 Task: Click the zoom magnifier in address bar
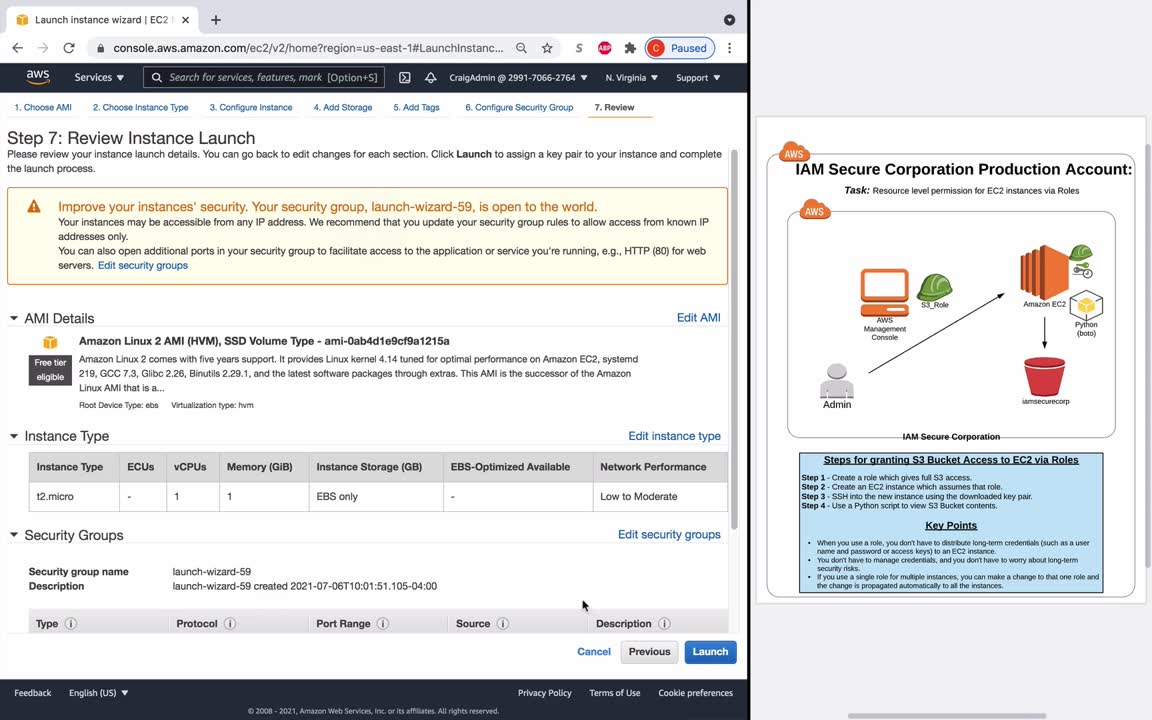click(x=521, y=48)
